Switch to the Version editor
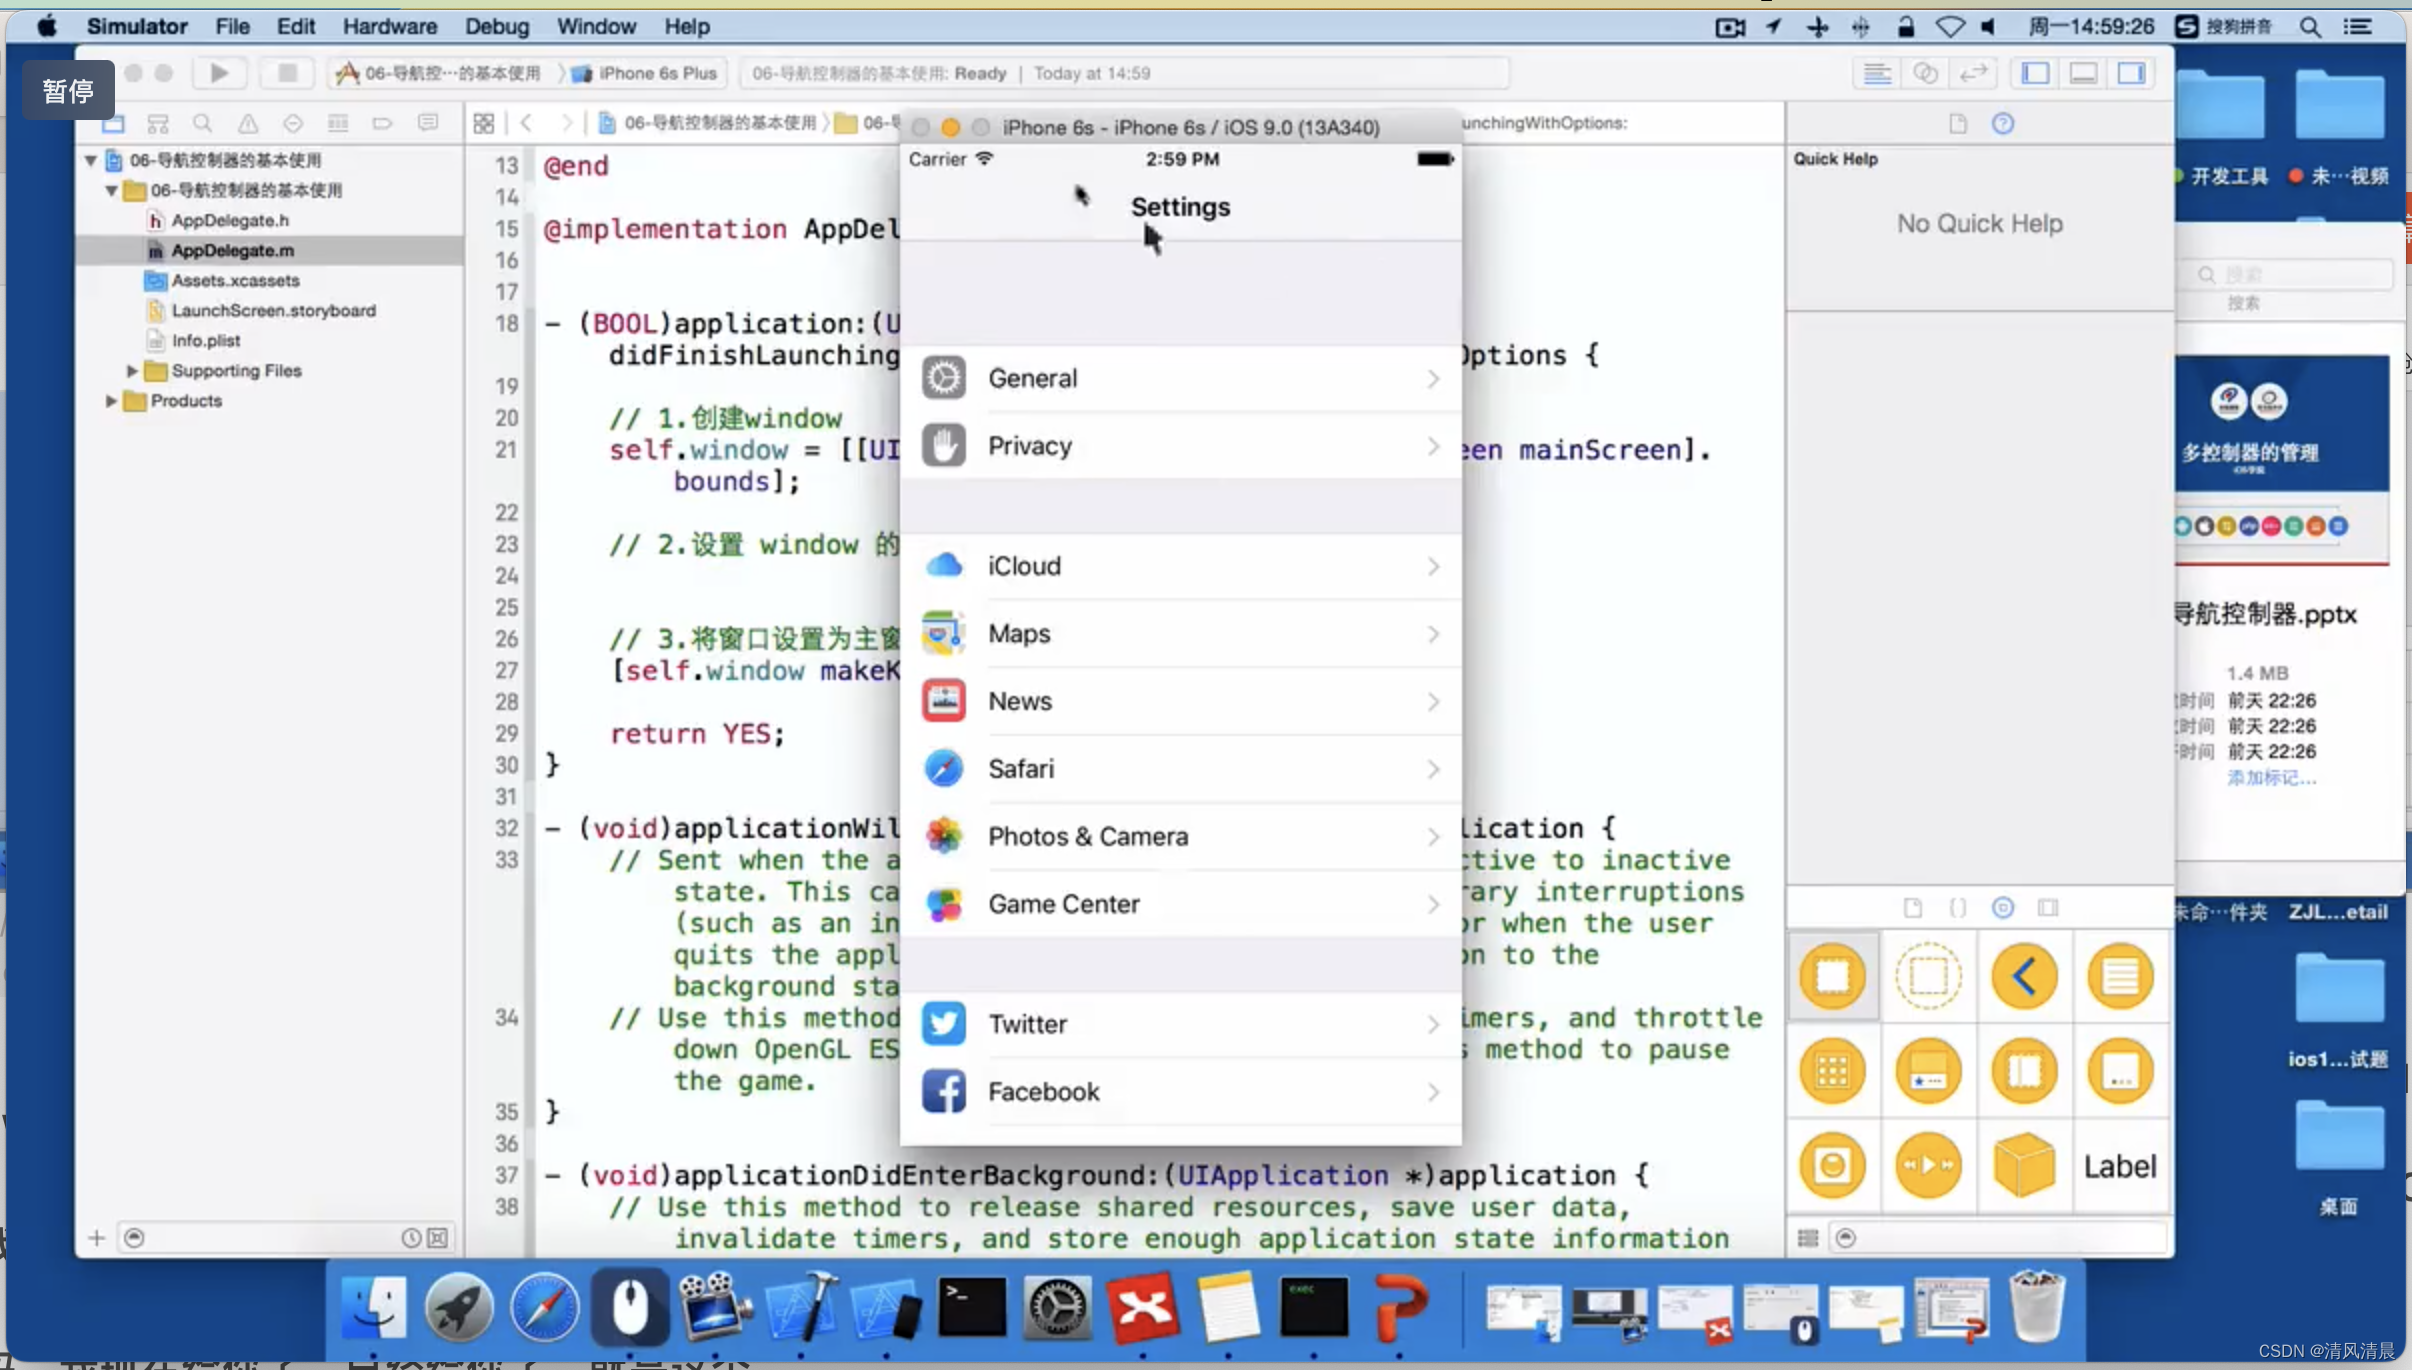This screenshot has height=1370, width=2412. click(1973, 73)
